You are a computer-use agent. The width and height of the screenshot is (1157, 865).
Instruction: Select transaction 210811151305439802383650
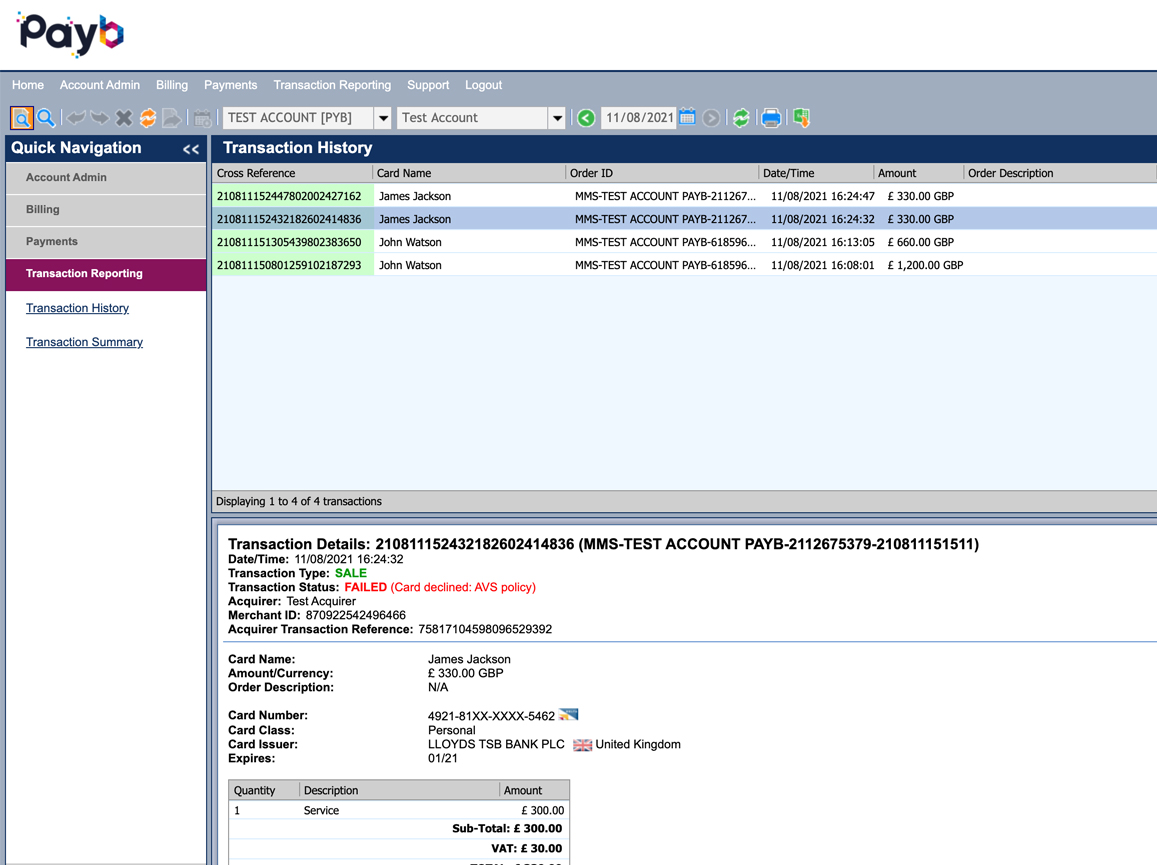684,242
